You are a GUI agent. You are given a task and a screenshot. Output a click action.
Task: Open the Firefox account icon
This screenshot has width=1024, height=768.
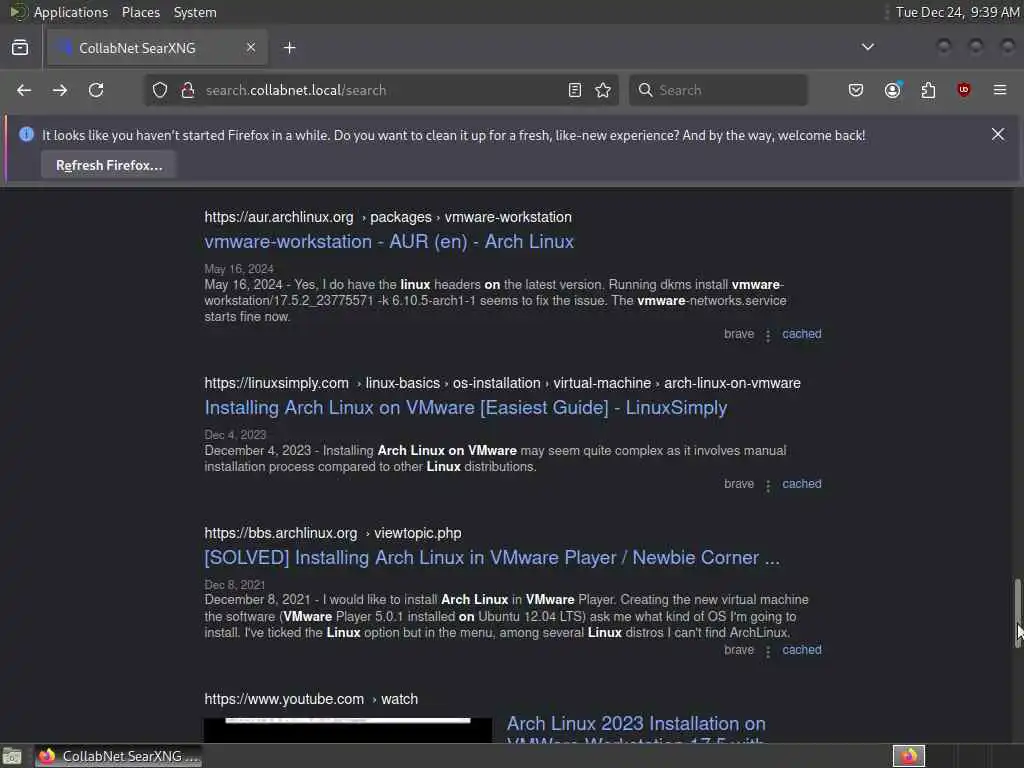pos(893,90)
